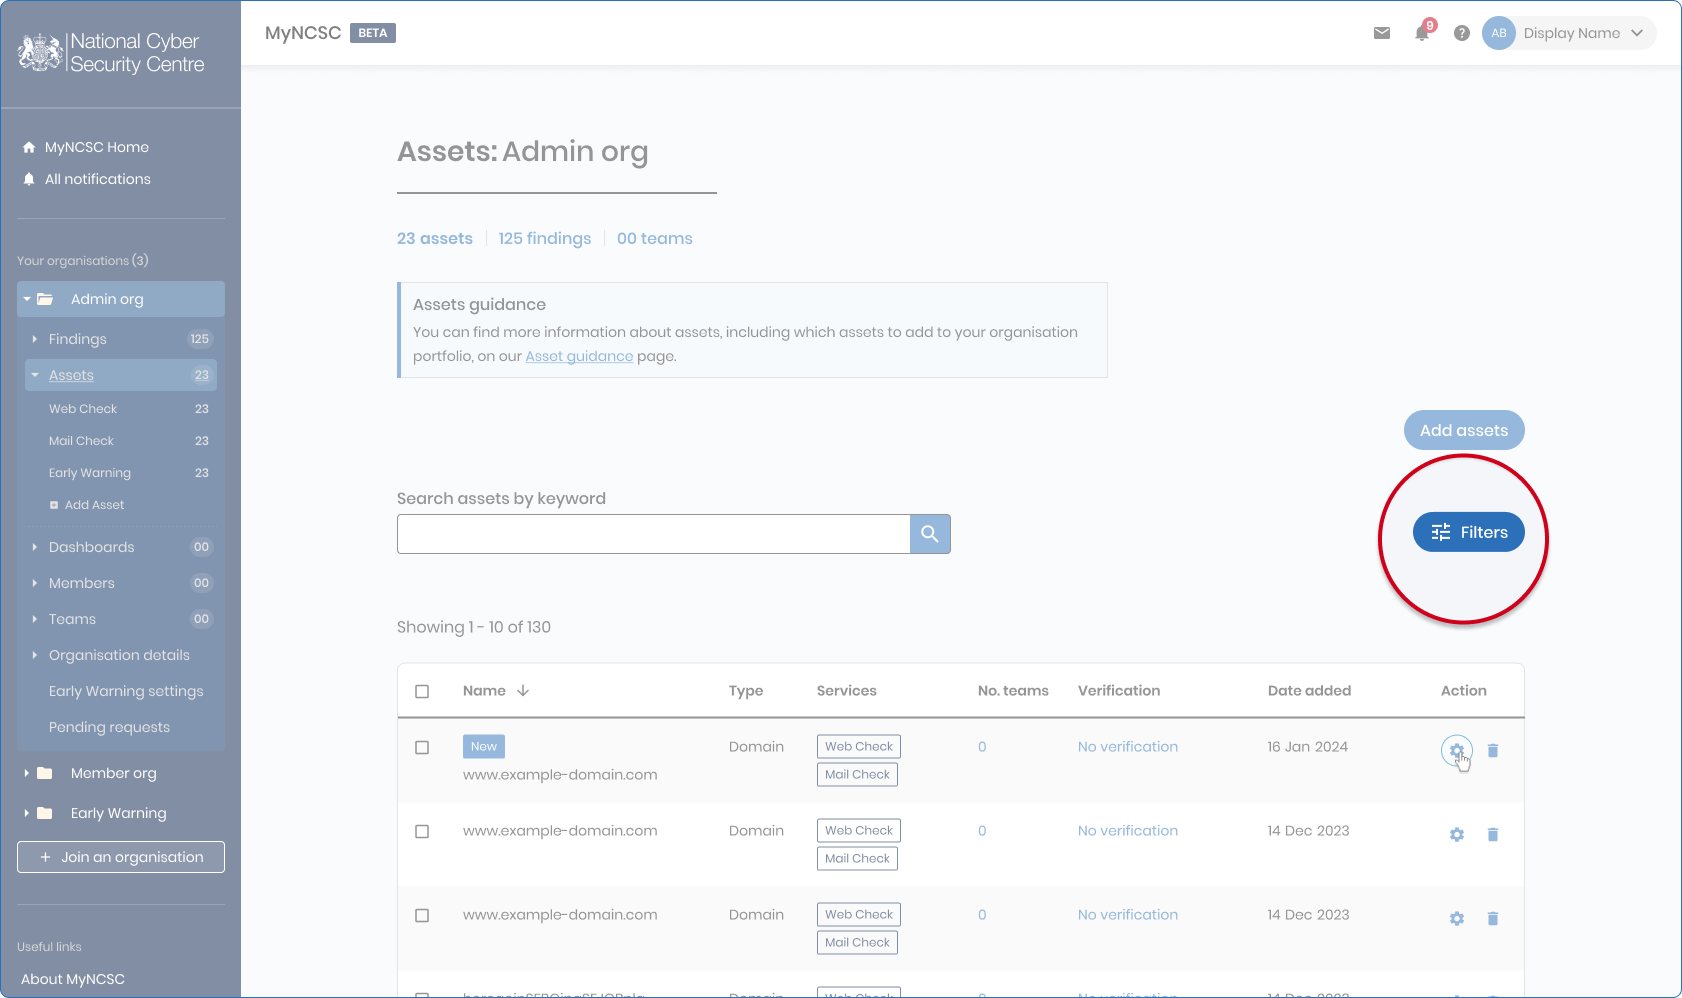This screenshot has height=998, width=1682.
Task: Click the 00 teams link
Action: click(x=655, y=238)
